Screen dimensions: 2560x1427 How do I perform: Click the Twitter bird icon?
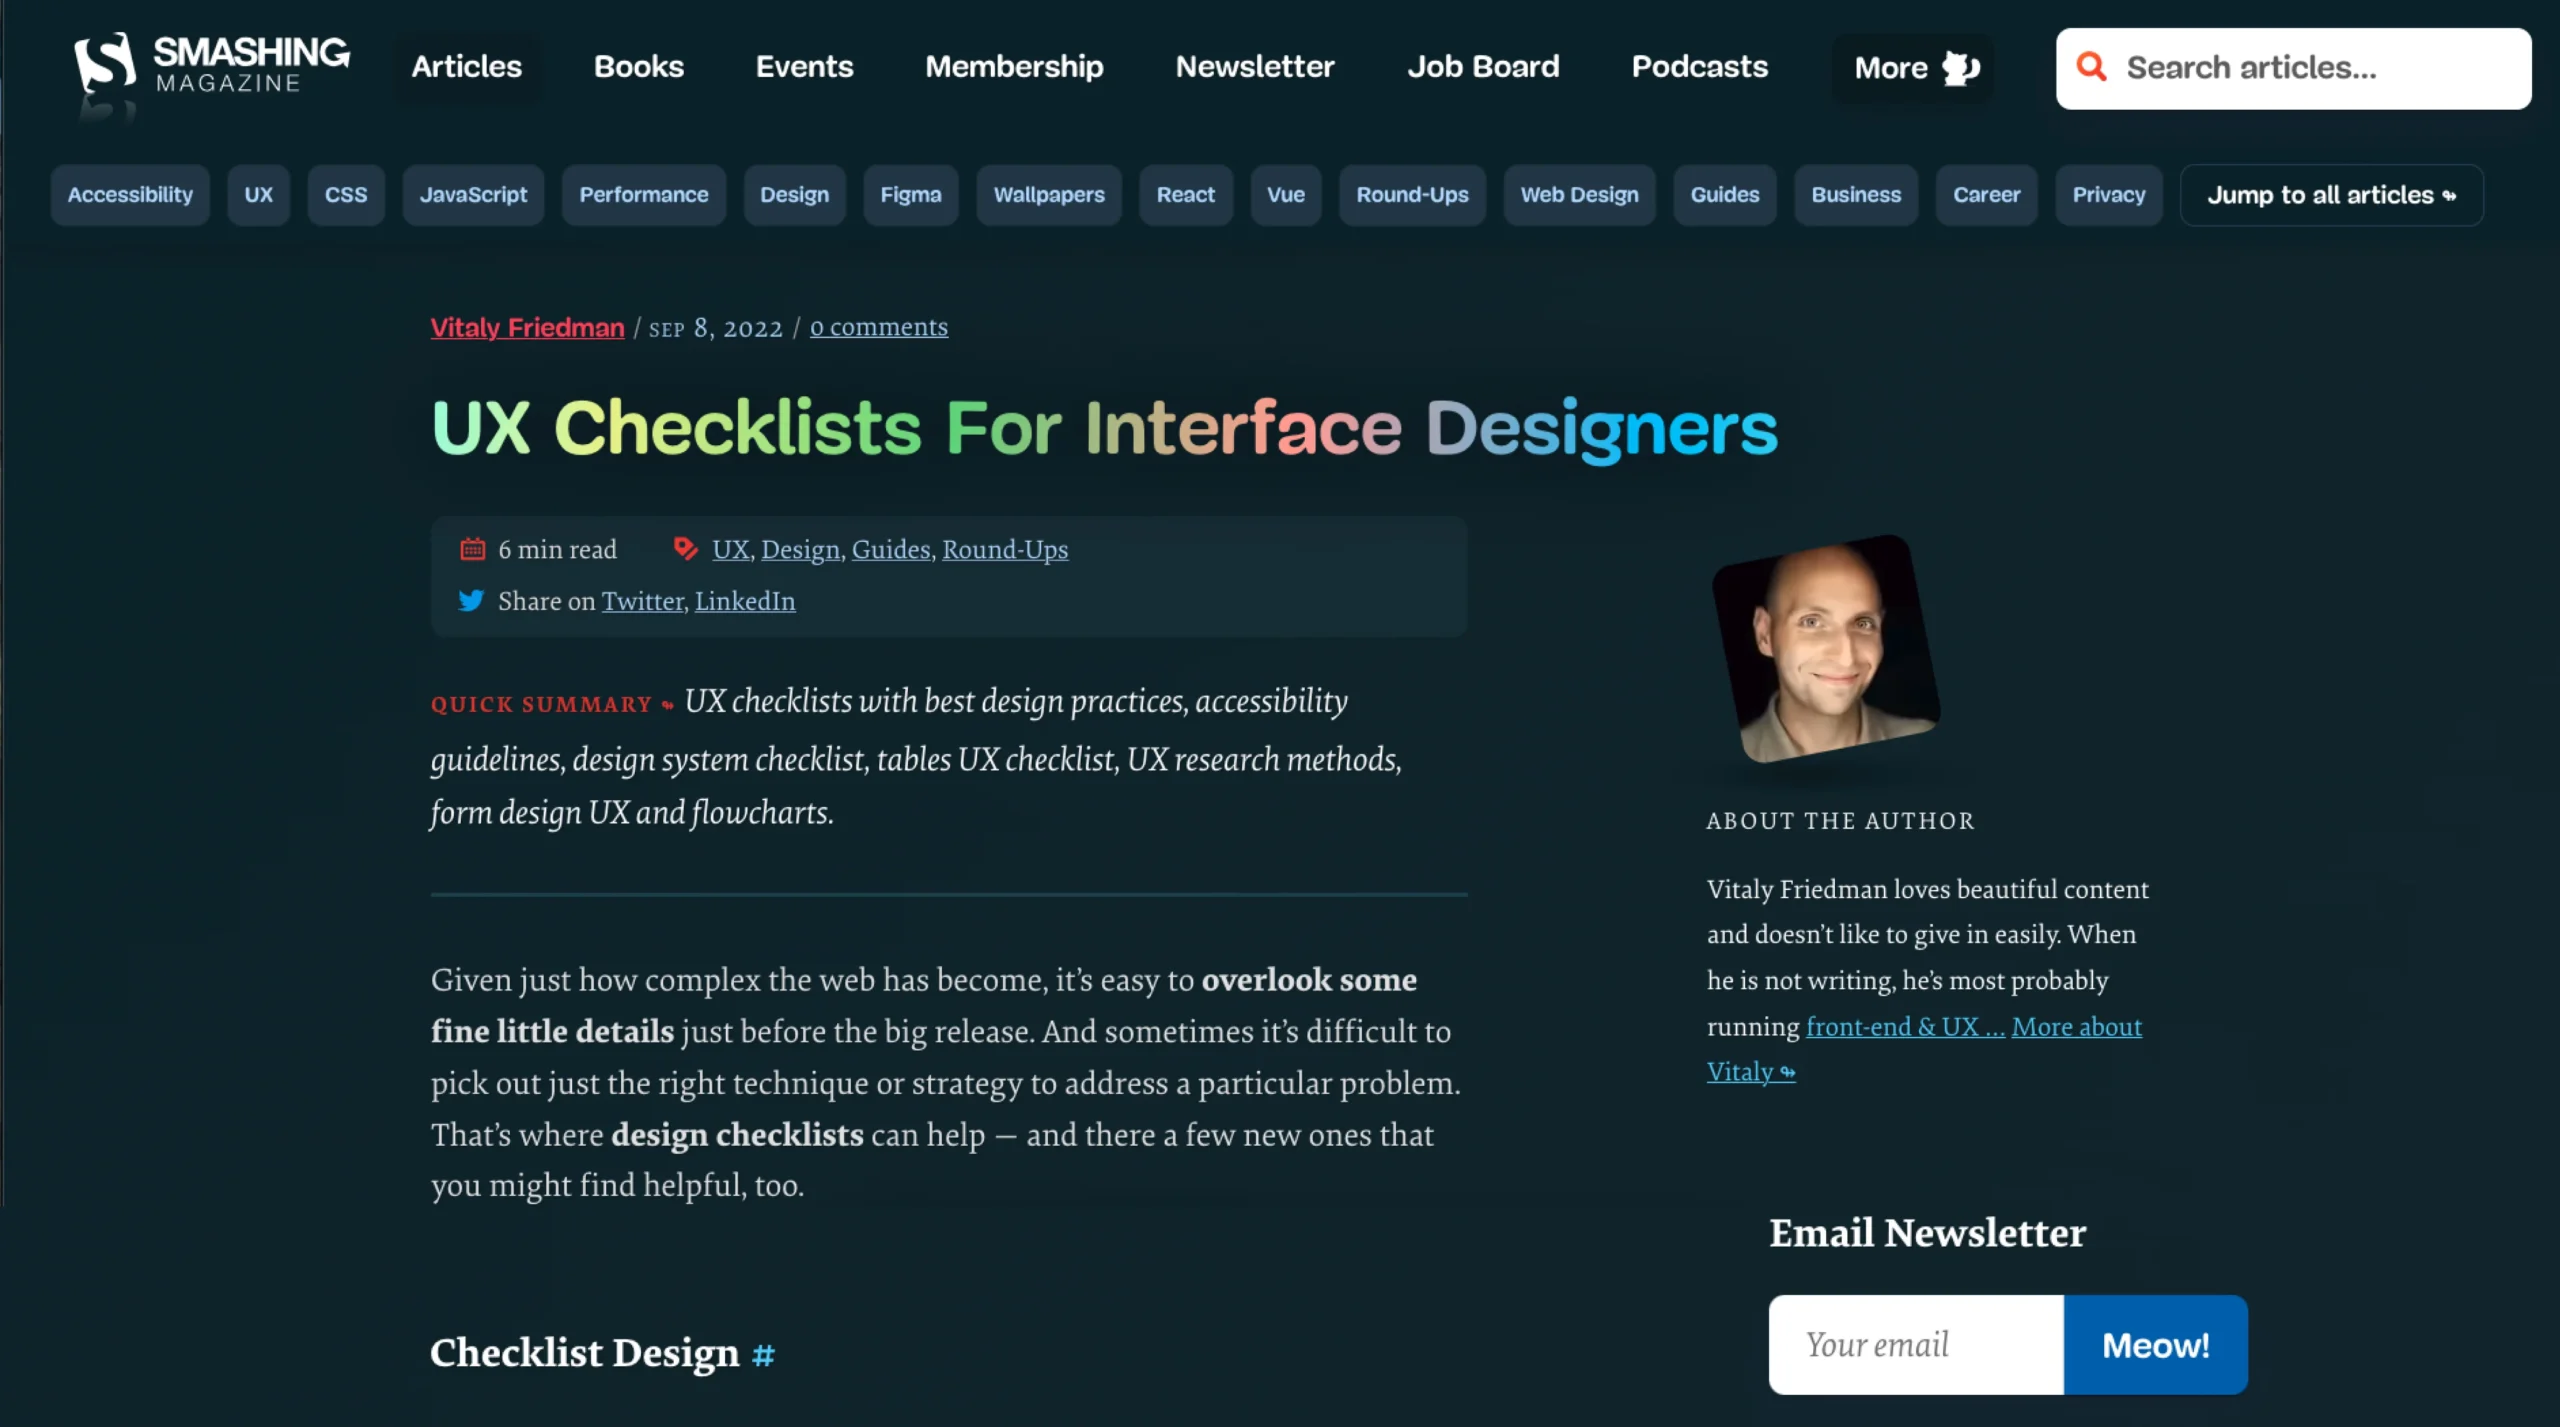coord(471,600)
